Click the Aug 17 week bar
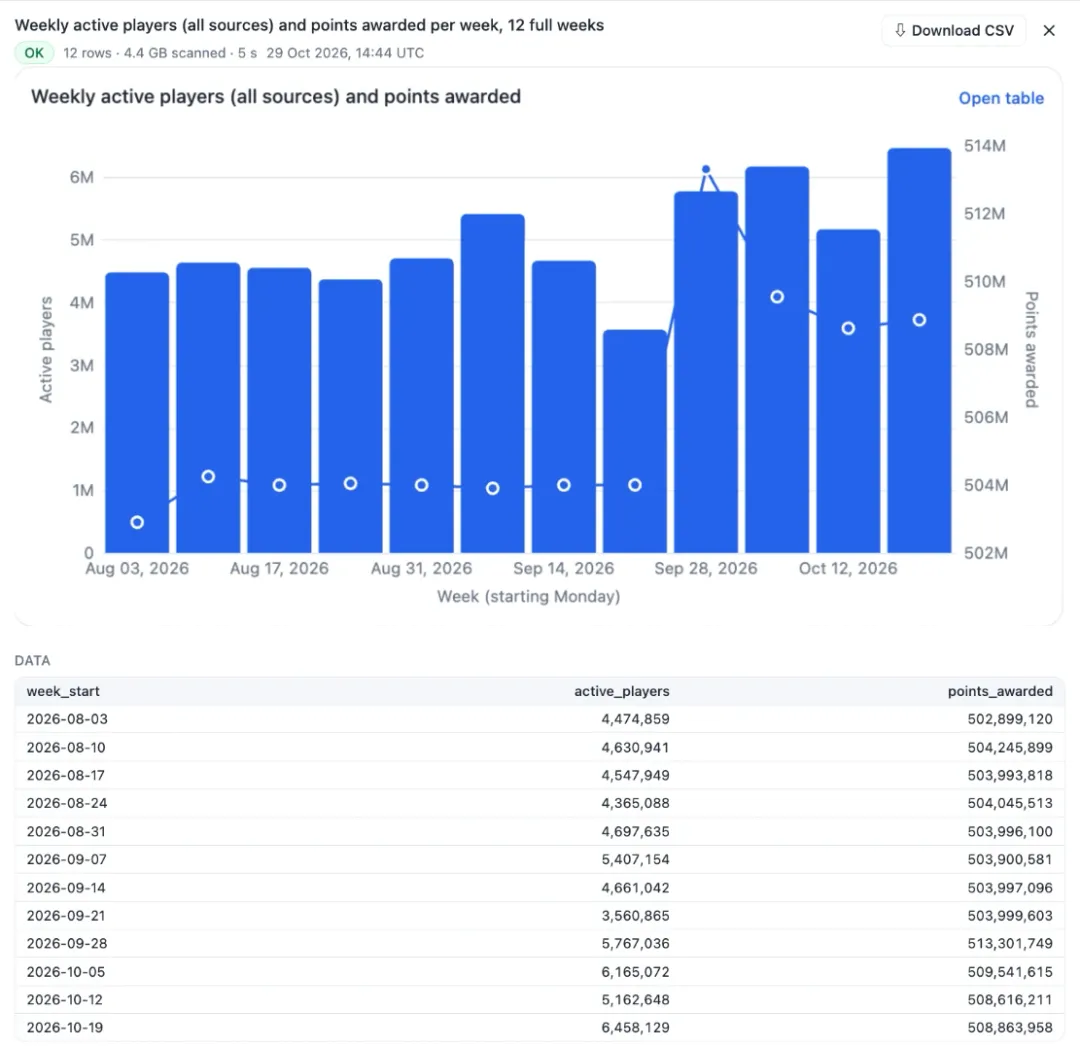 coord(279,410)
